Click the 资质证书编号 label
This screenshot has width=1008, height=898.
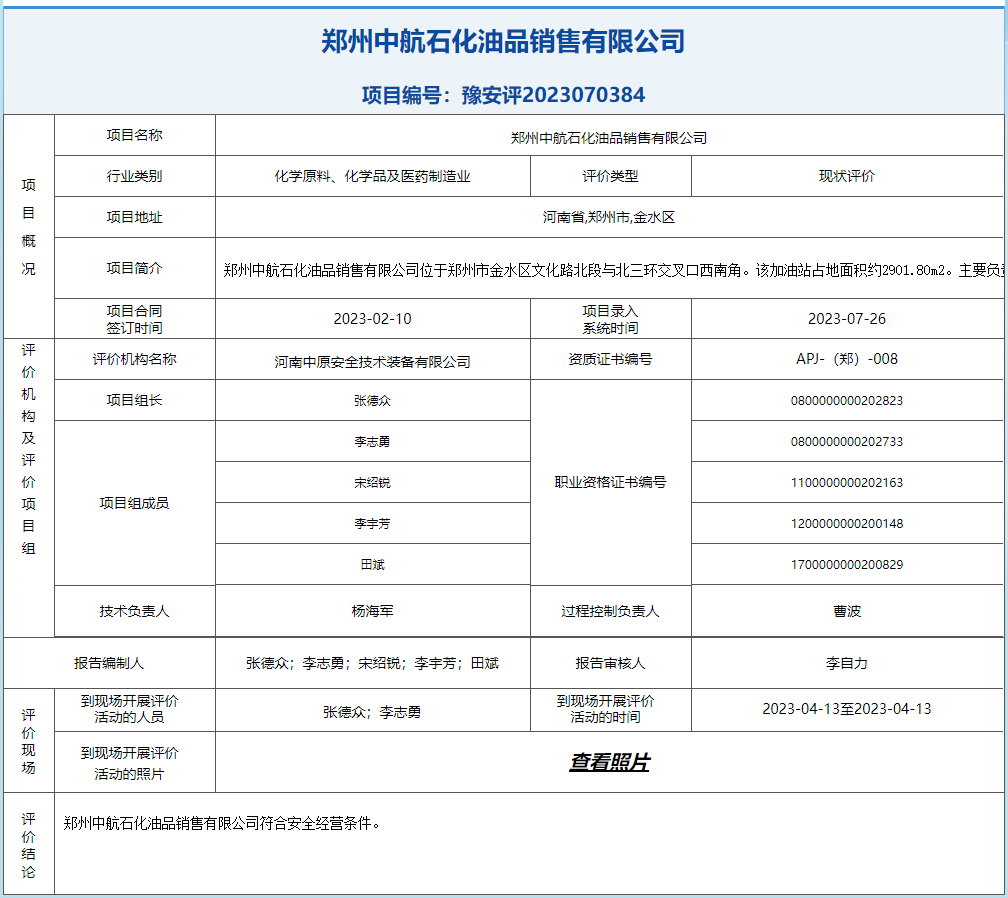[x=610, y=359]
